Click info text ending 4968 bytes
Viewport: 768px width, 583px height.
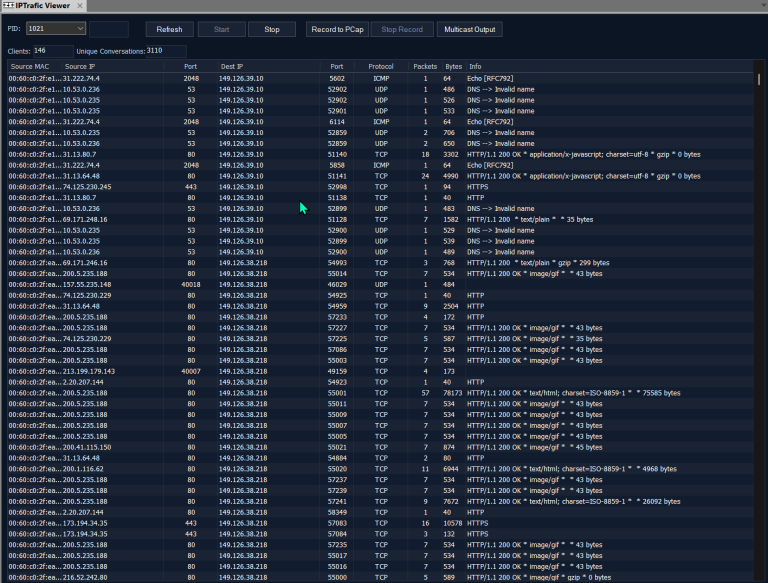point(572,469)
